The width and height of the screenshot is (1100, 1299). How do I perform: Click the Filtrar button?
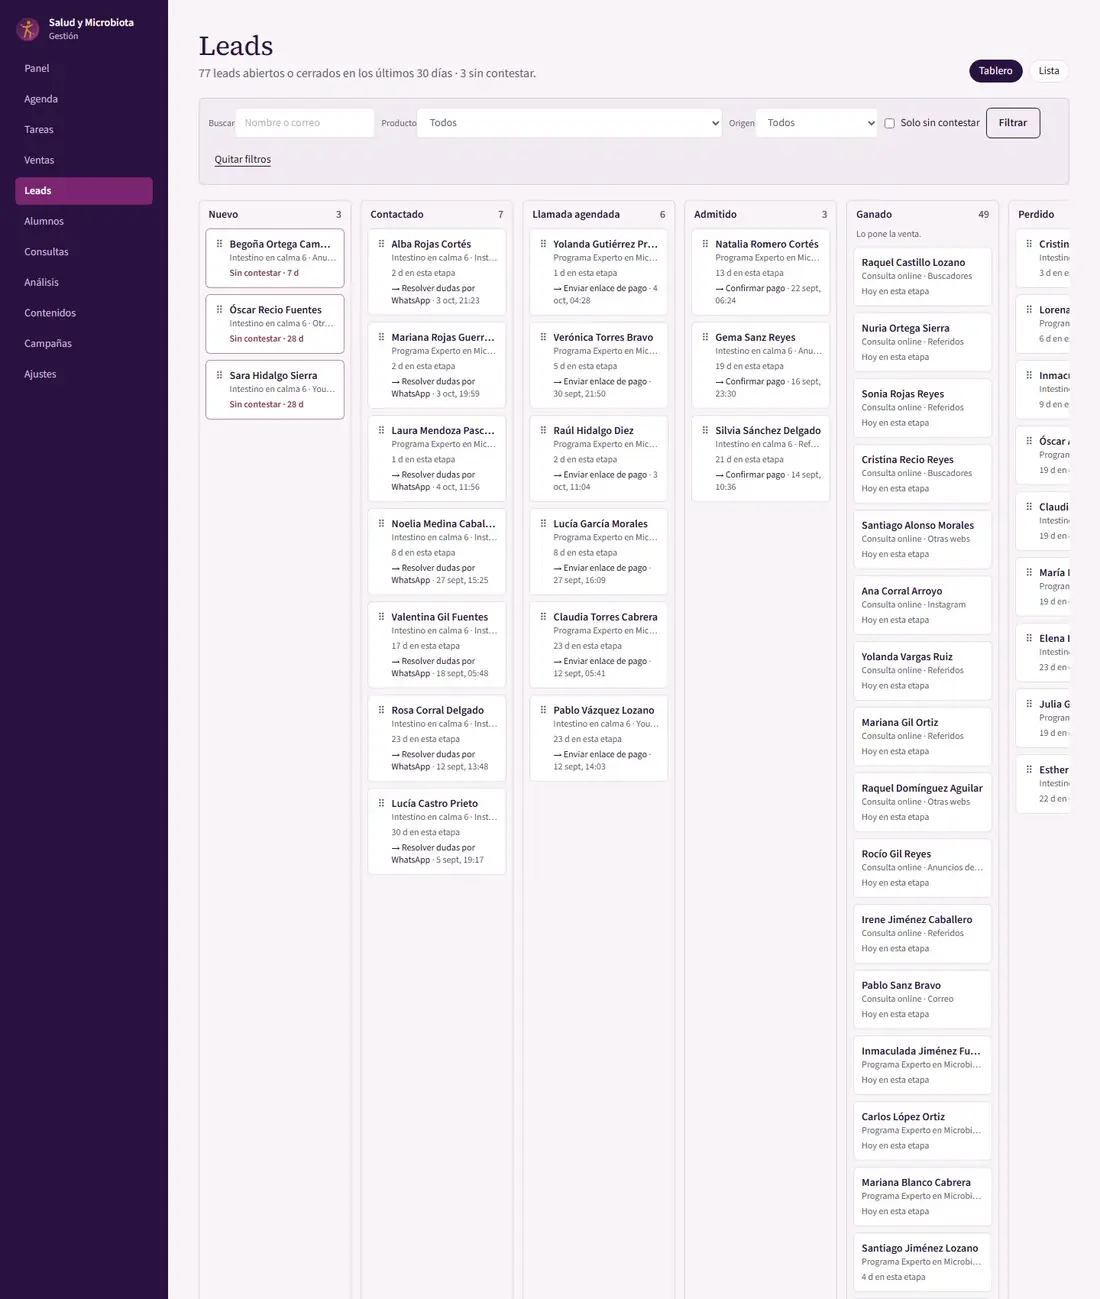click(x=1013, y=123)
